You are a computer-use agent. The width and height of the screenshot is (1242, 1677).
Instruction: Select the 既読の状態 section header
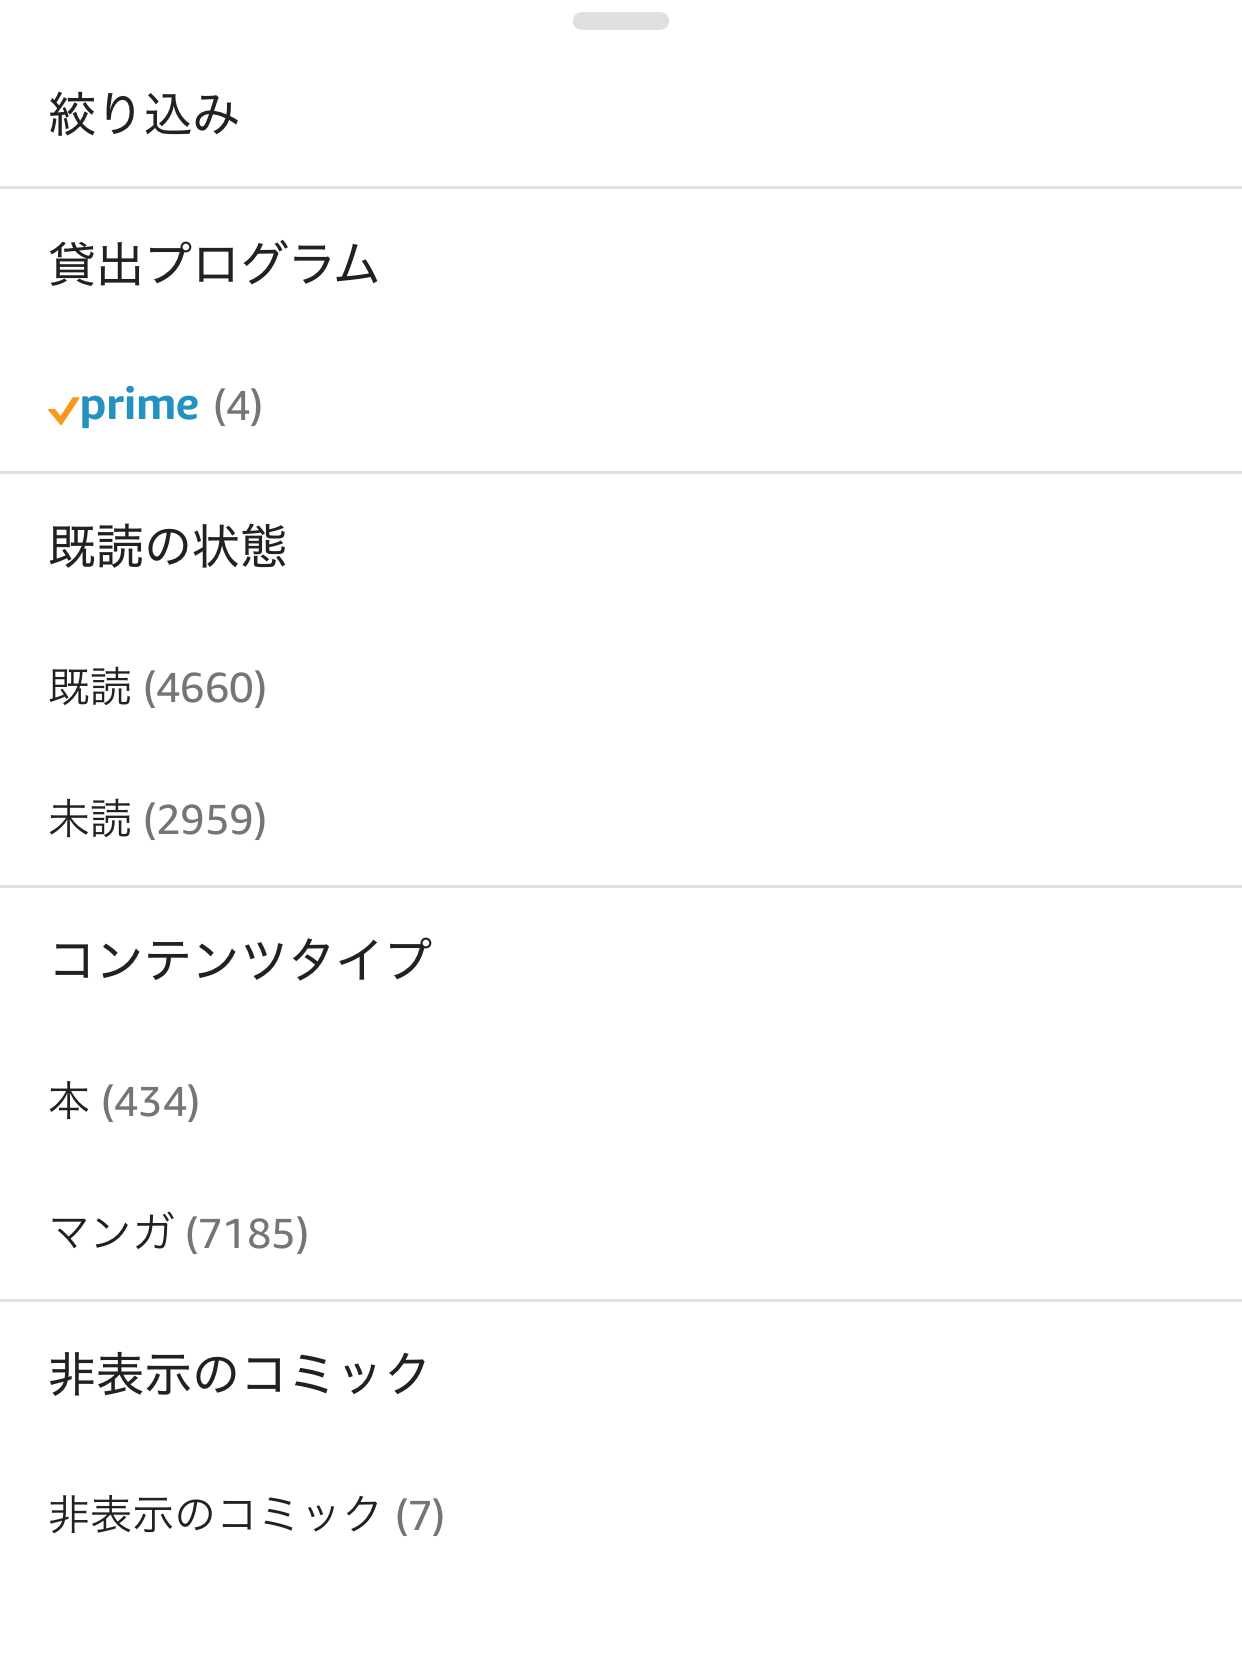point(168,546)
